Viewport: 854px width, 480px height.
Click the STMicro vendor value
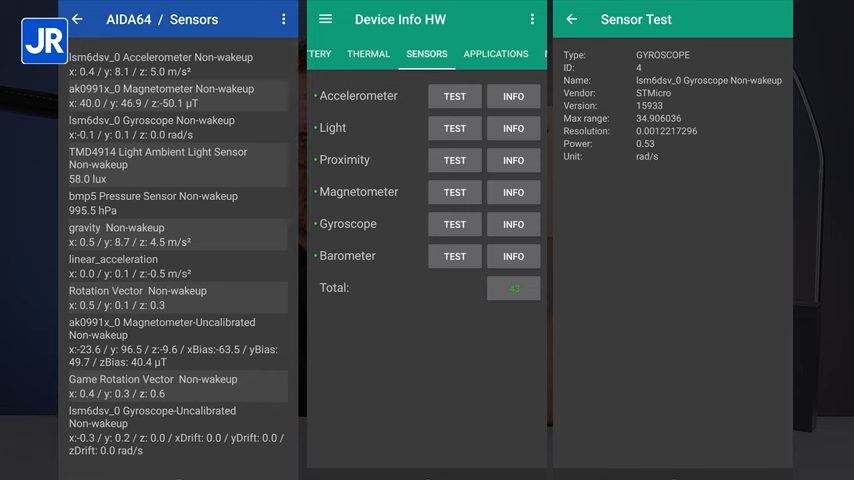(654, 93)
